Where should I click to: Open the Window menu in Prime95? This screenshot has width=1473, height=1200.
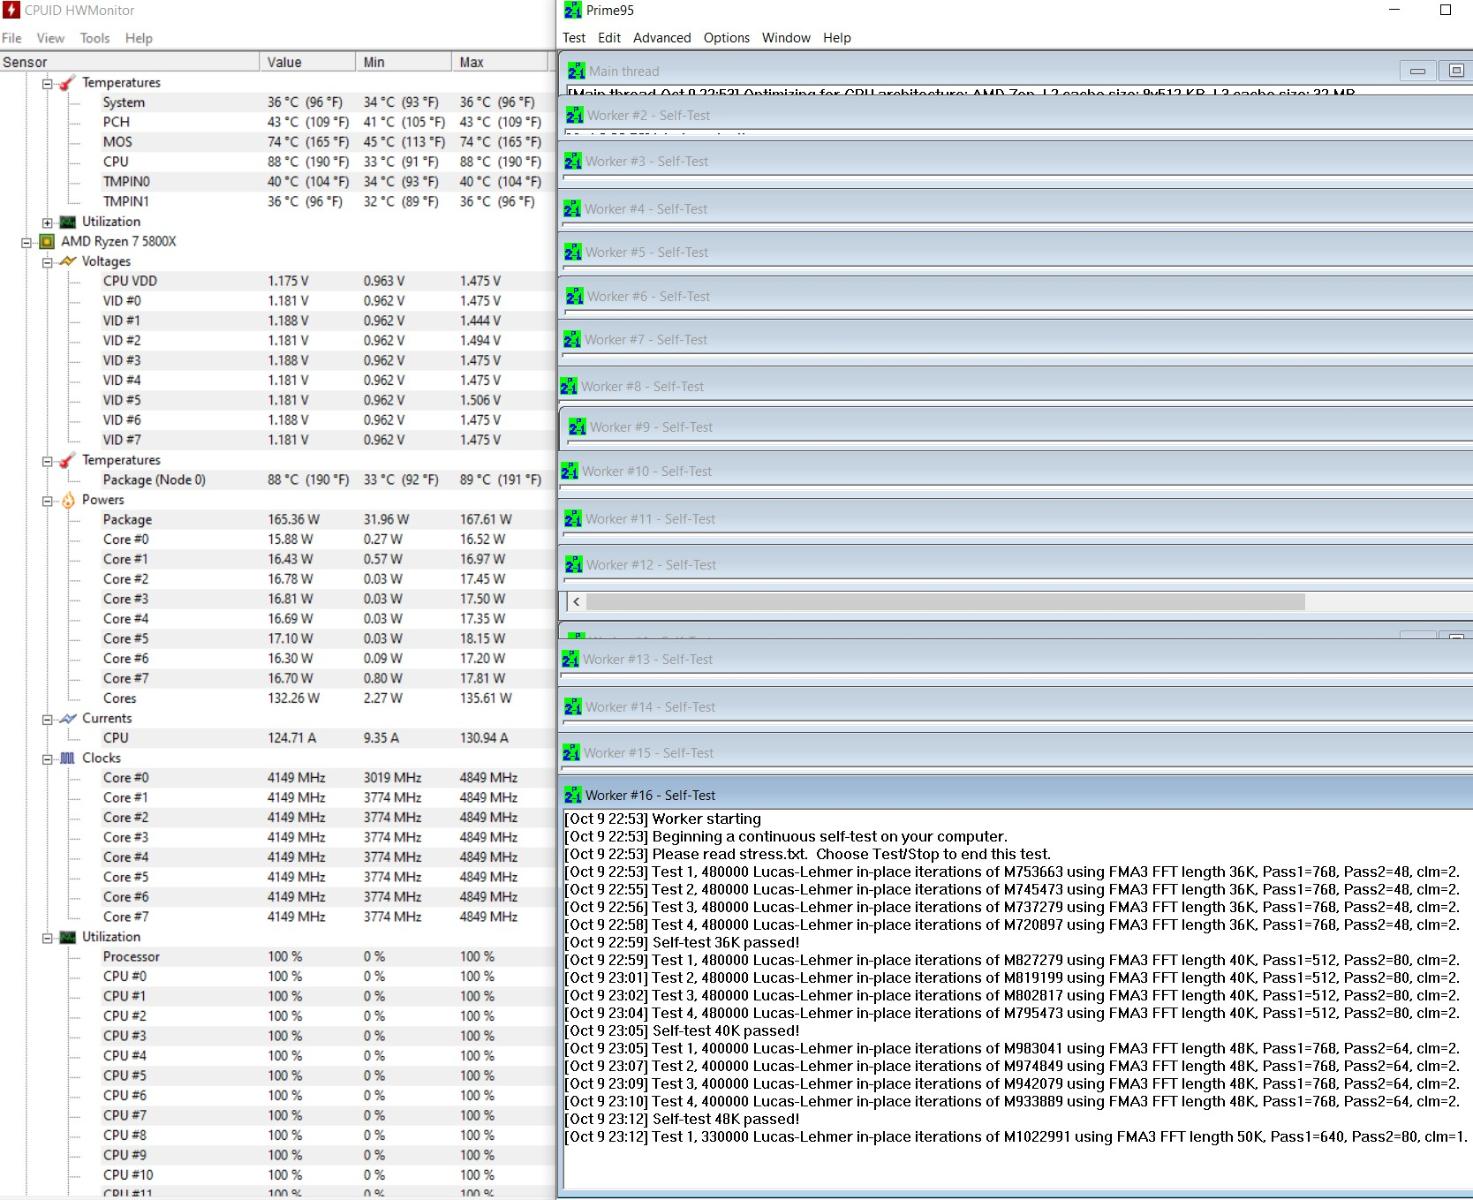click(x=786, y=38)
